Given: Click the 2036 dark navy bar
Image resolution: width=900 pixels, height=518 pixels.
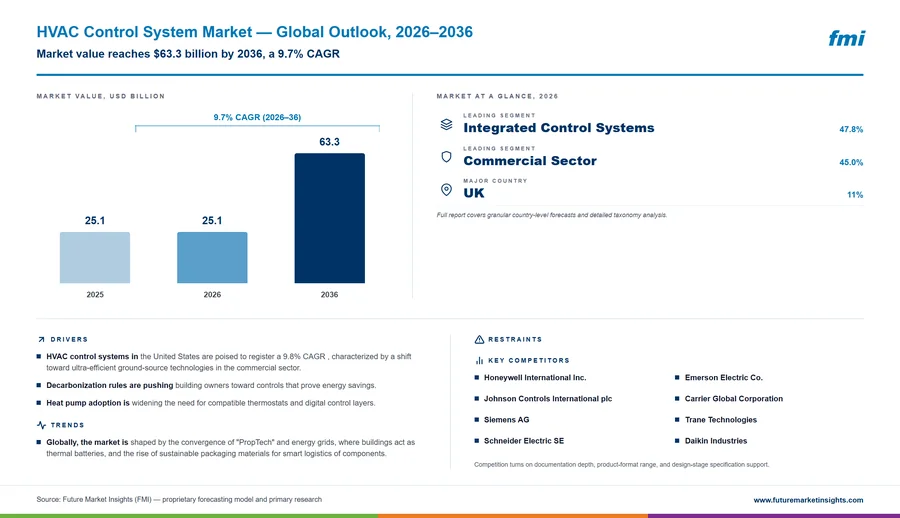Looking at the screenshot, I should pyautogui.click(x=329, y=218).
